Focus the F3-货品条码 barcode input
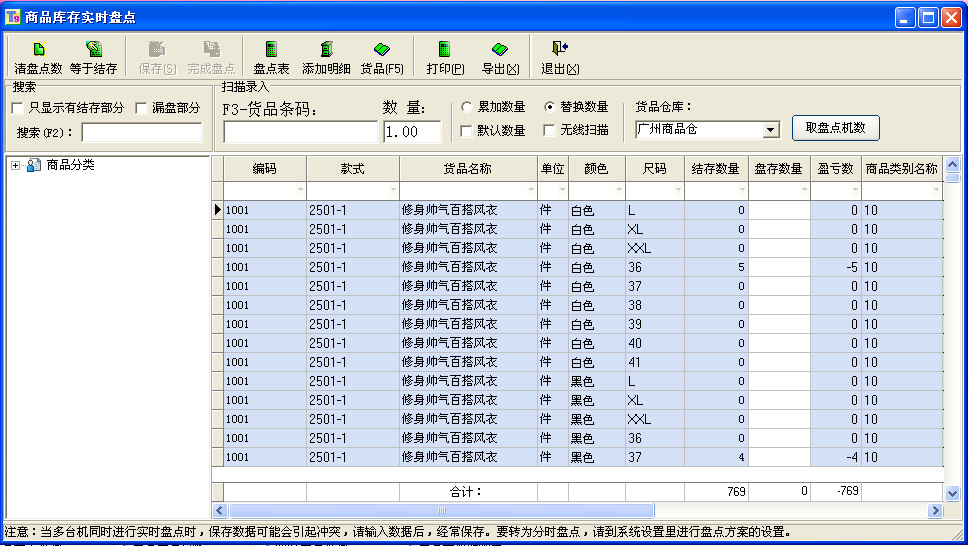The width and height of the screenshot is (968, 546). coord(301,132)
